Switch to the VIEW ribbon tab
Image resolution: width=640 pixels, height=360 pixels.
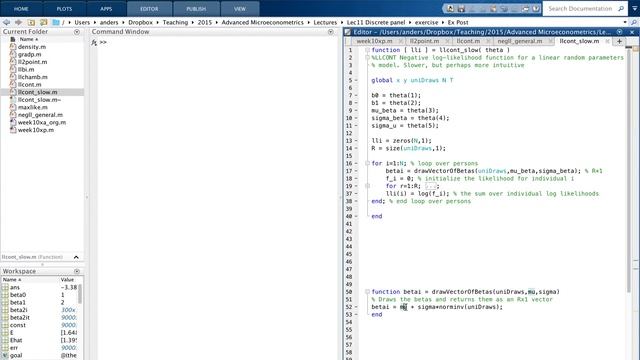coord(240,9)
